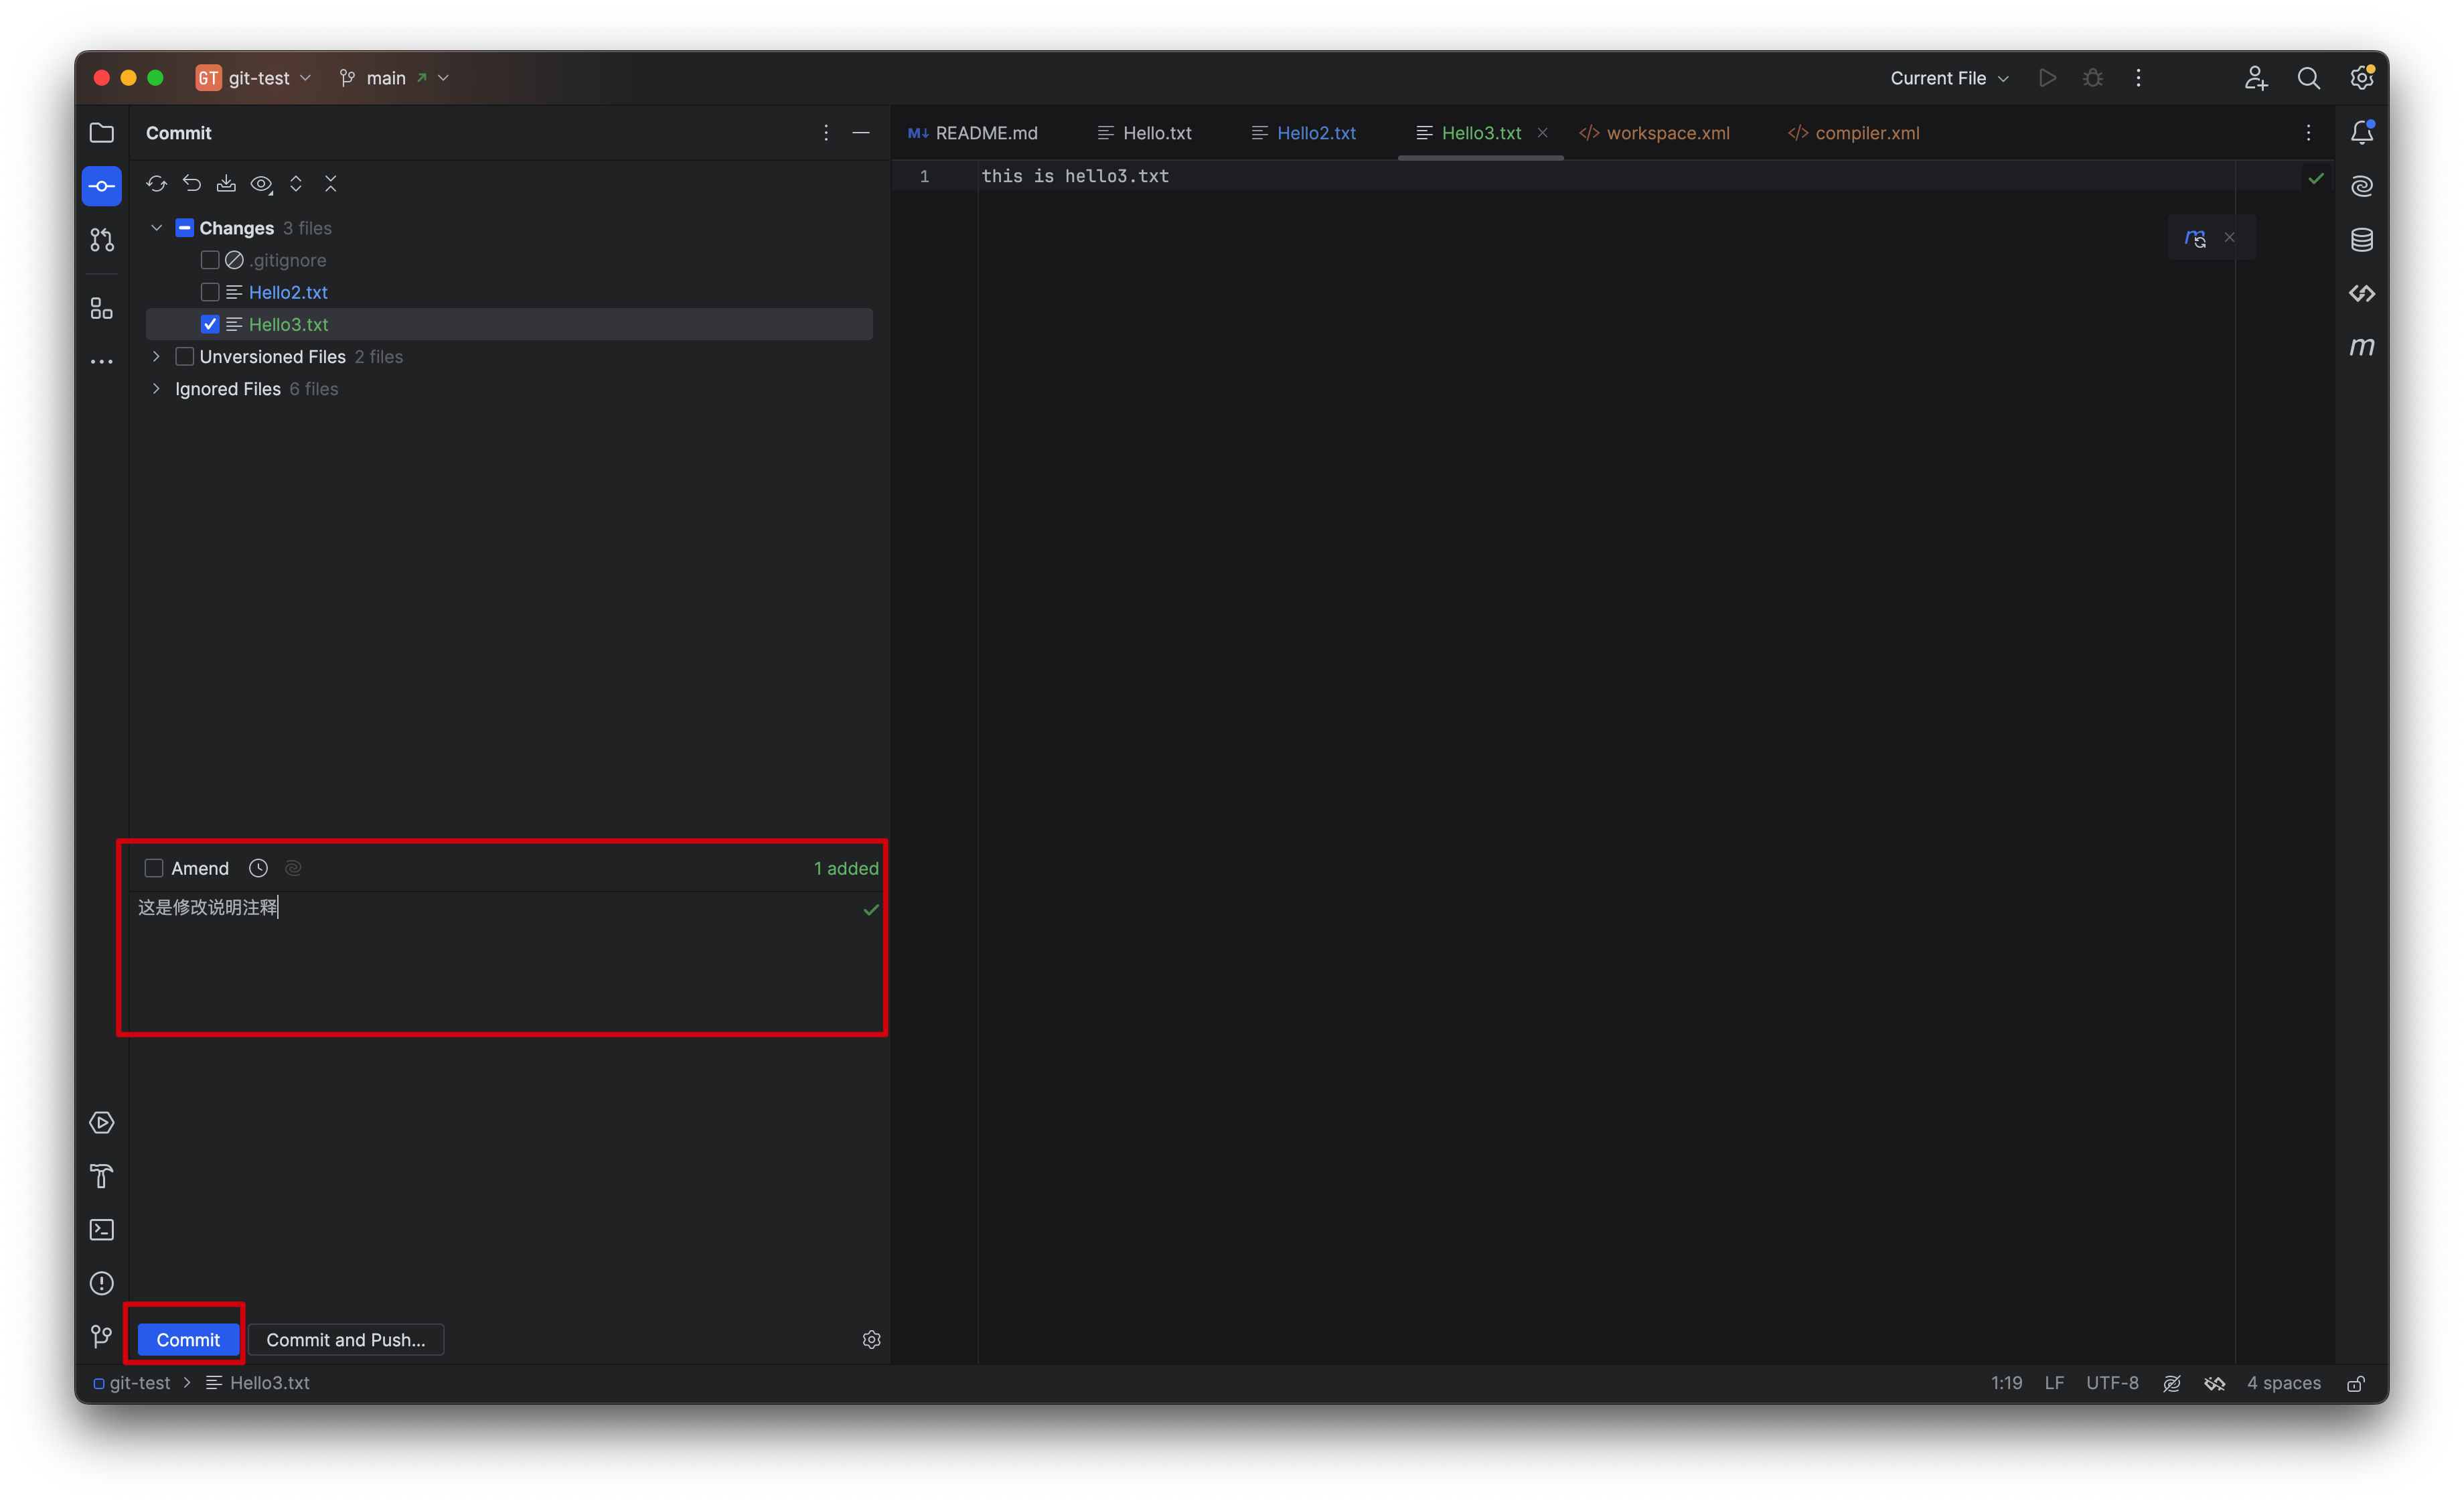Viewport: 2464px width, 1503px height.
Task: Open the Pull Requests sidebar icon
Action: point(101,240)
